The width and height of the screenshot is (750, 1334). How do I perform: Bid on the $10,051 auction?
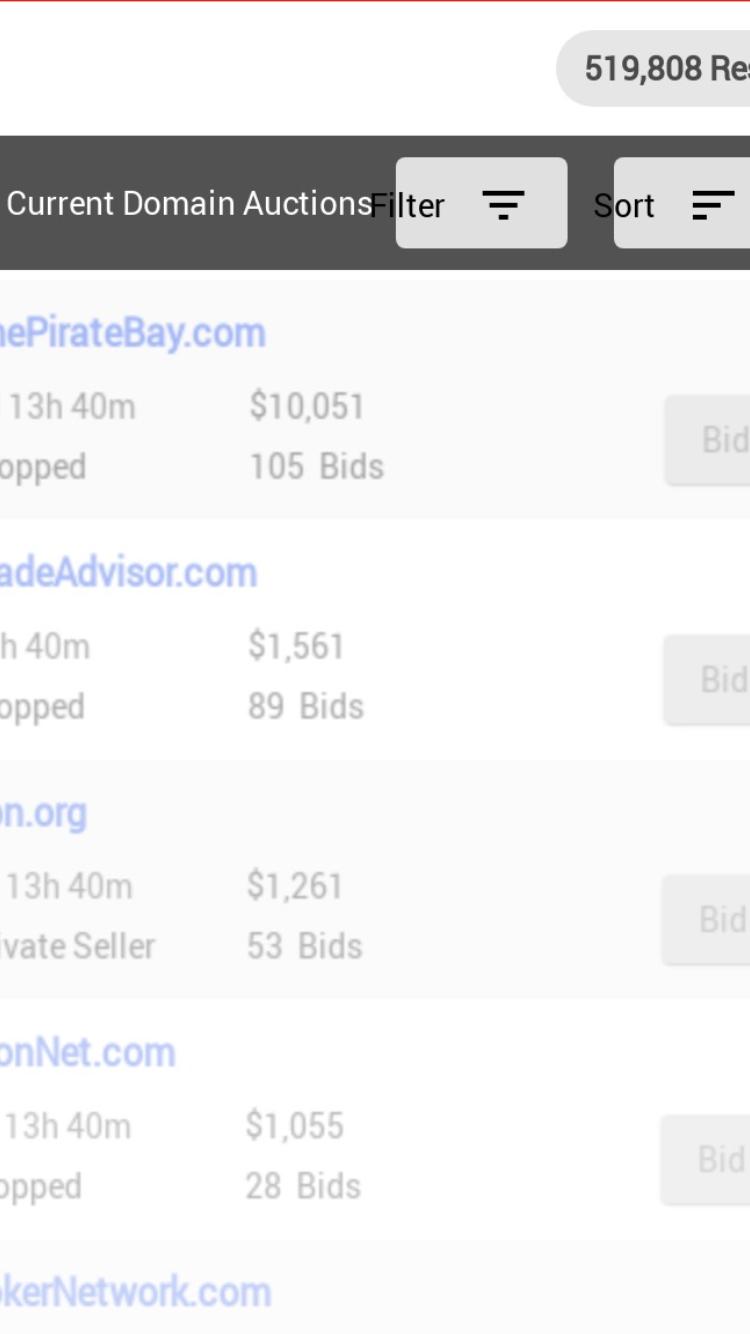click(x=708, y=440)
